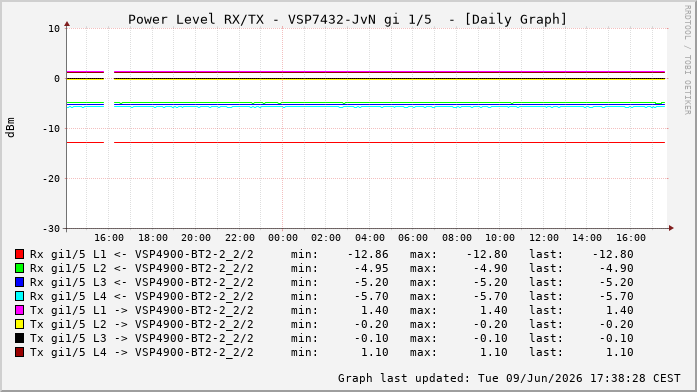This screenshot has width=697, height=392.
Task: Click the blue Rx L3 legend swatch
Action: click(x=20, y=282)
